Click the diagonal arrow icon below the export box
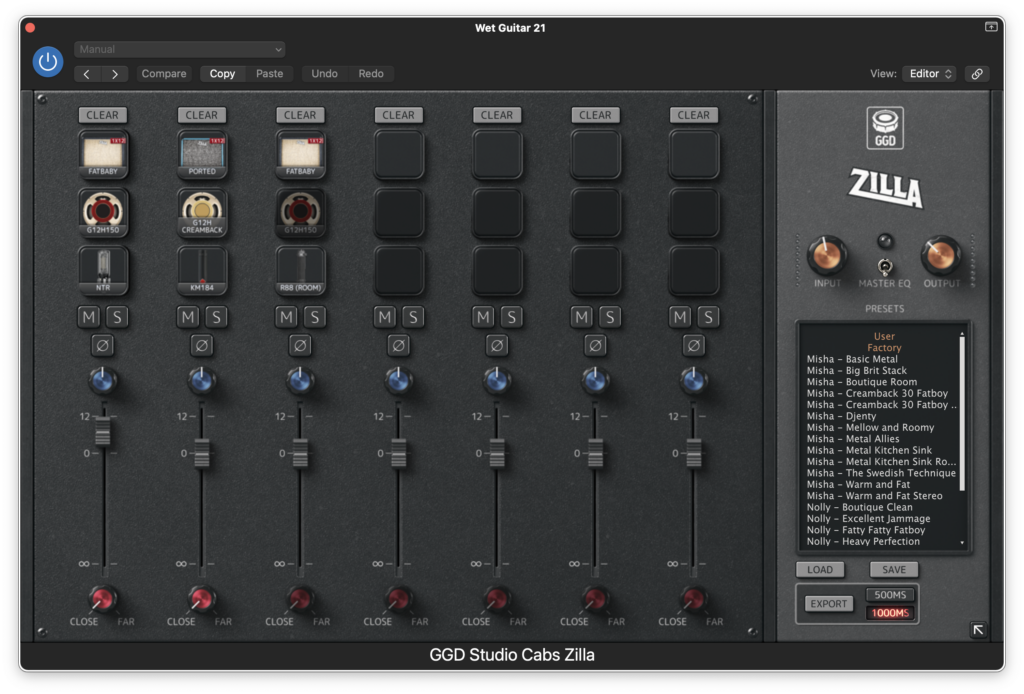 [x=978, y=629]
